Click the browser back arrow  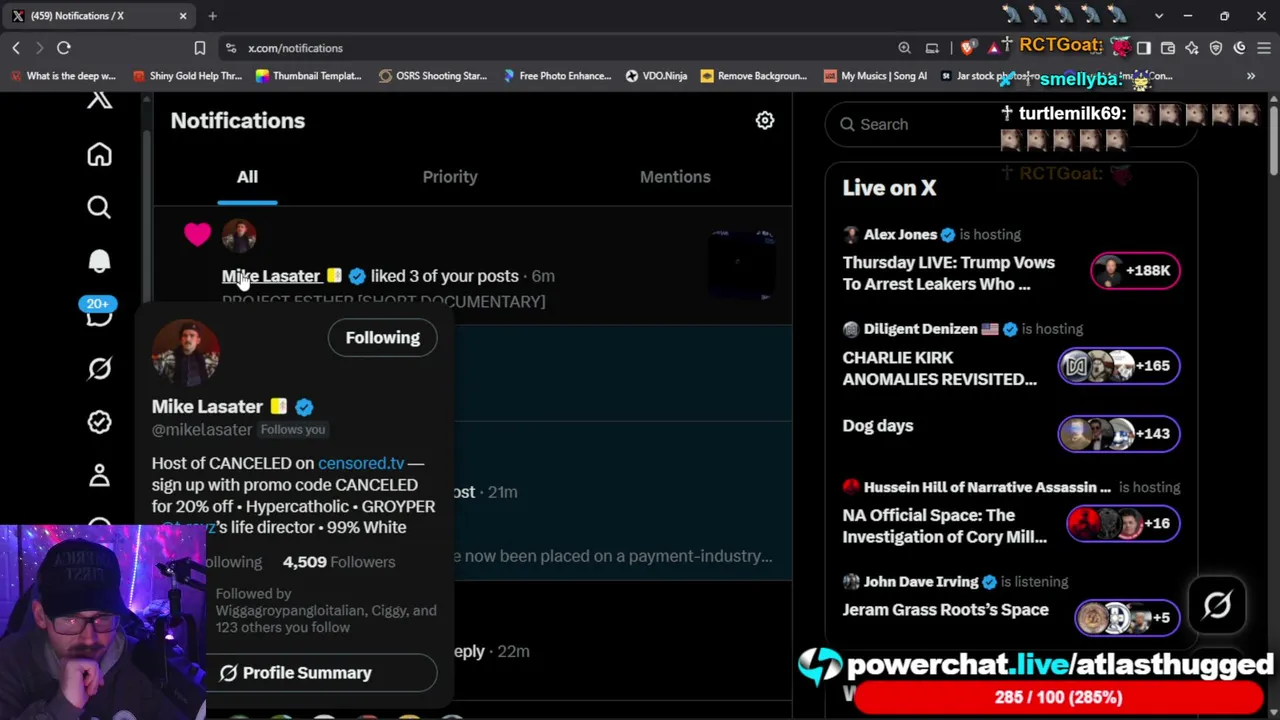[16, 48]
